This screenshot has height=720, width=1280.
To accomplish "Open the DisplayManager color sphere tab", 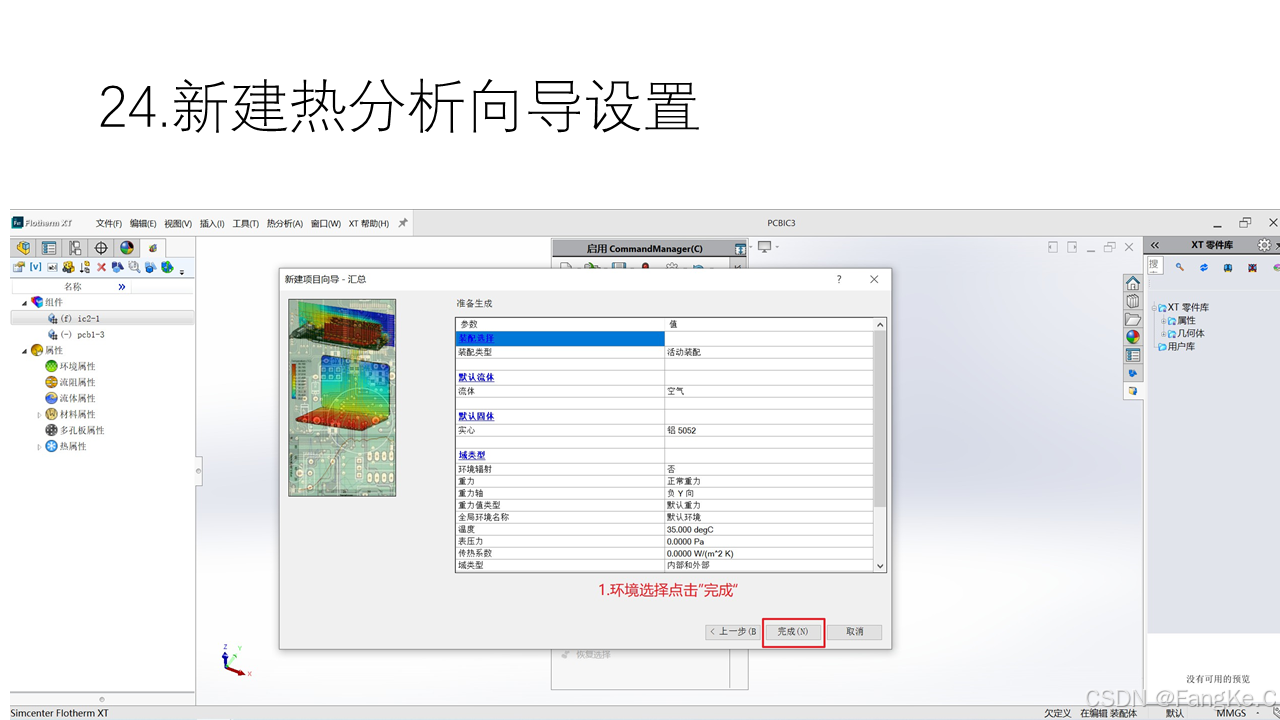I will [x=127, y=248].
